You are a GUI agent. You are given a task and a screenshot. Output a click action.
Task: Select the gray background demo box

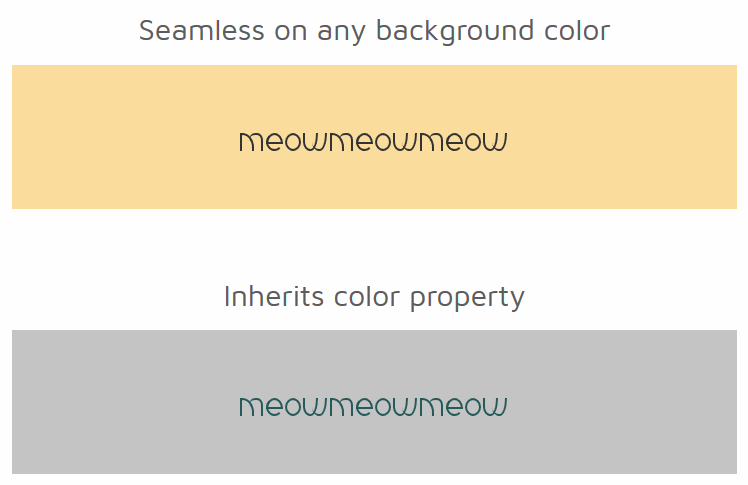point(374,402)
